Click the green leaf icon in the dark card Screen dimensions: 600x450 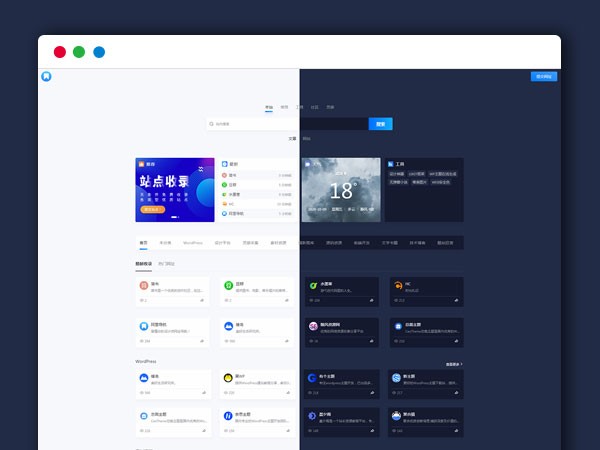coord(313,285)
